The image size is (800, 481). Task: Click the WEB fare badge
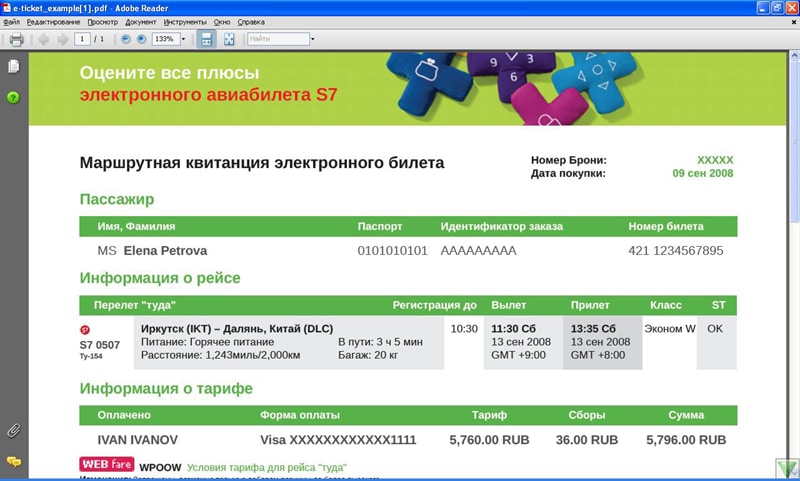[x=107, y=464]
